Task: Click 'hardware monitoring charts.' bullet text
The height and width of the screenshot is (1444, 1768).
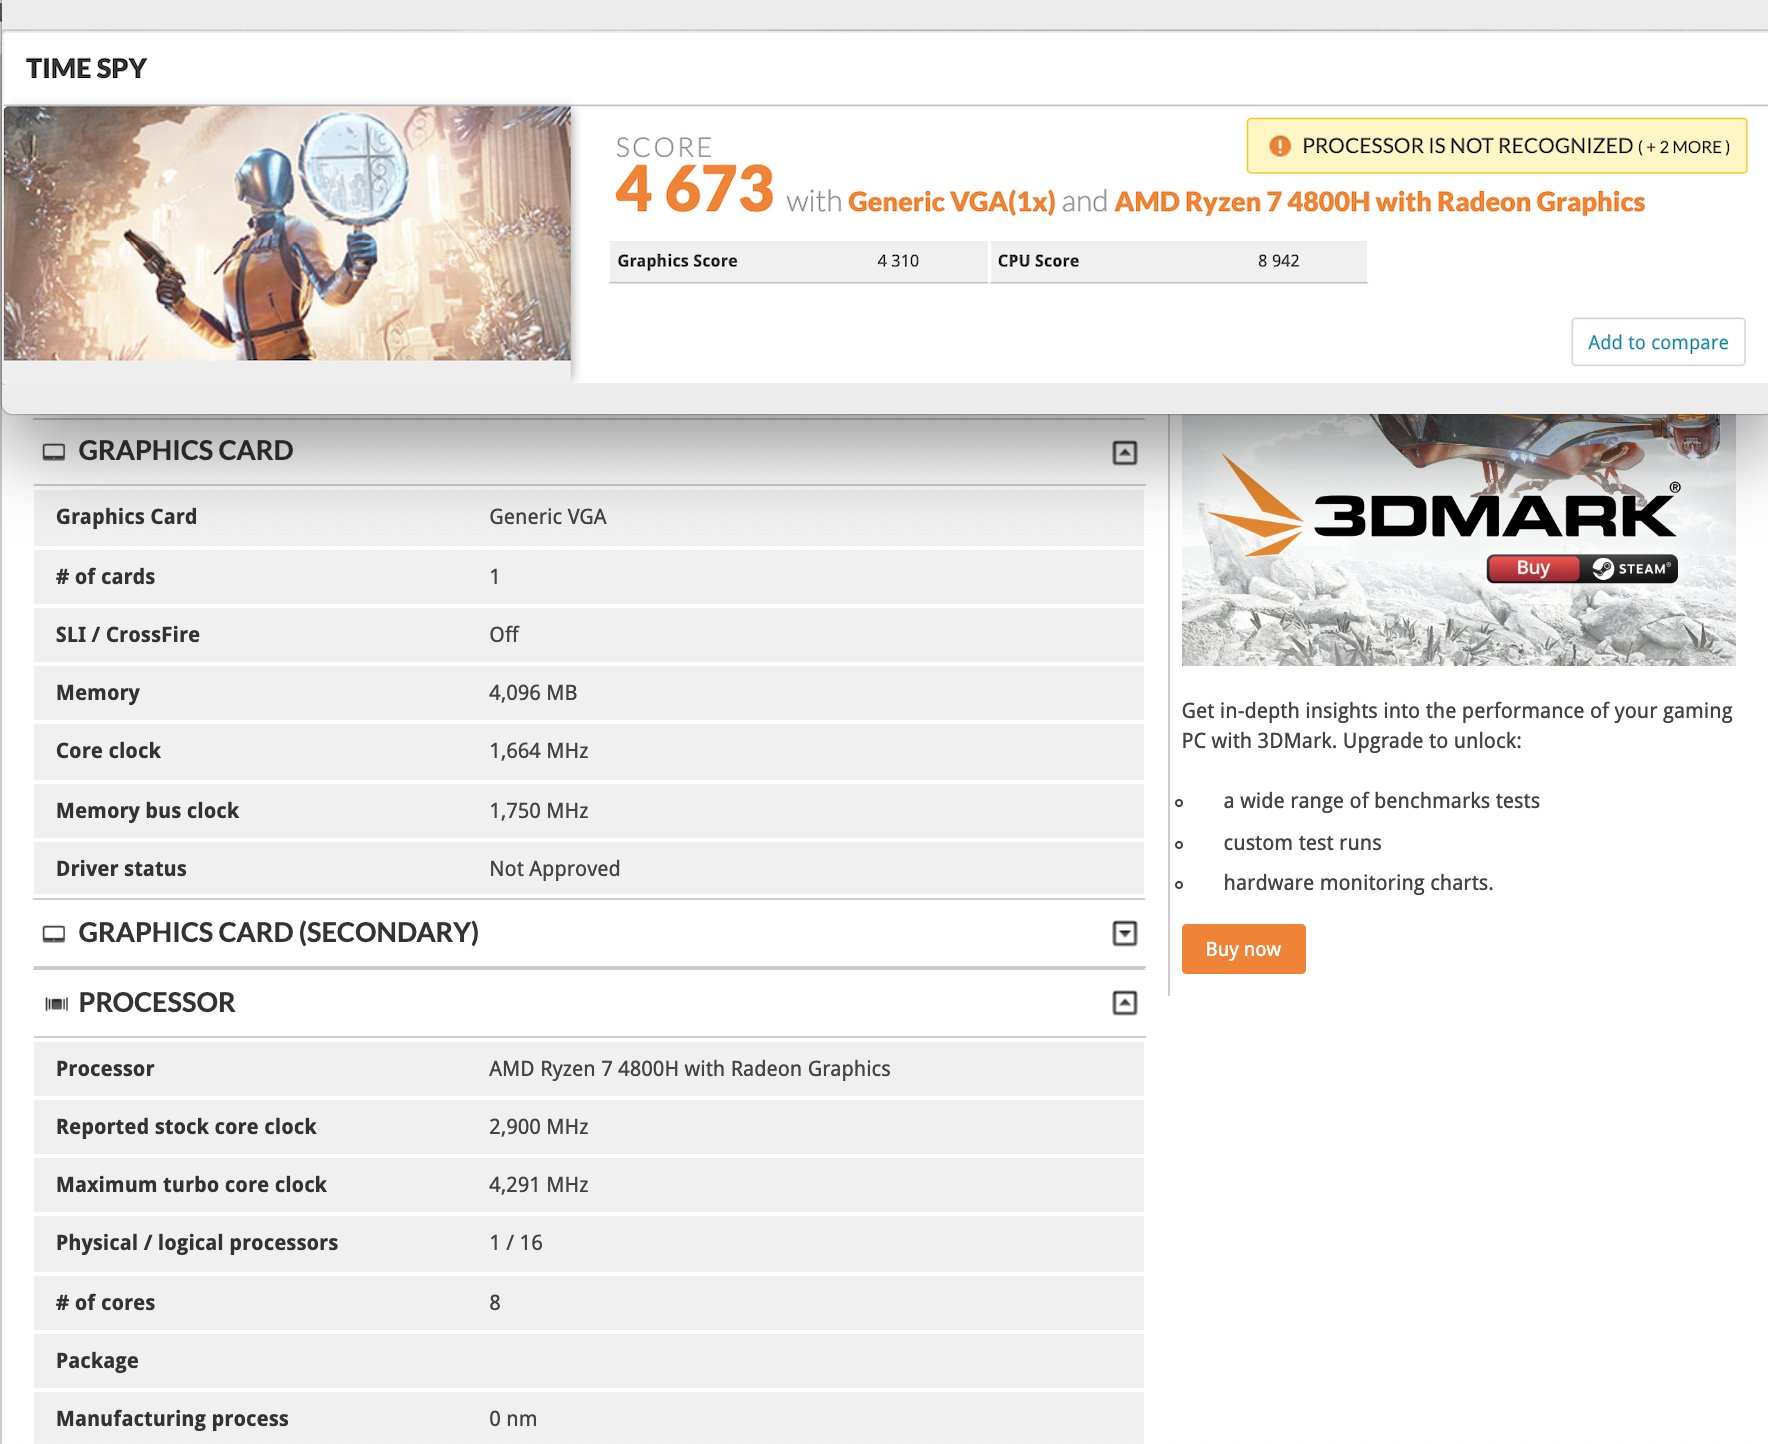Action: coord(1358,883)
